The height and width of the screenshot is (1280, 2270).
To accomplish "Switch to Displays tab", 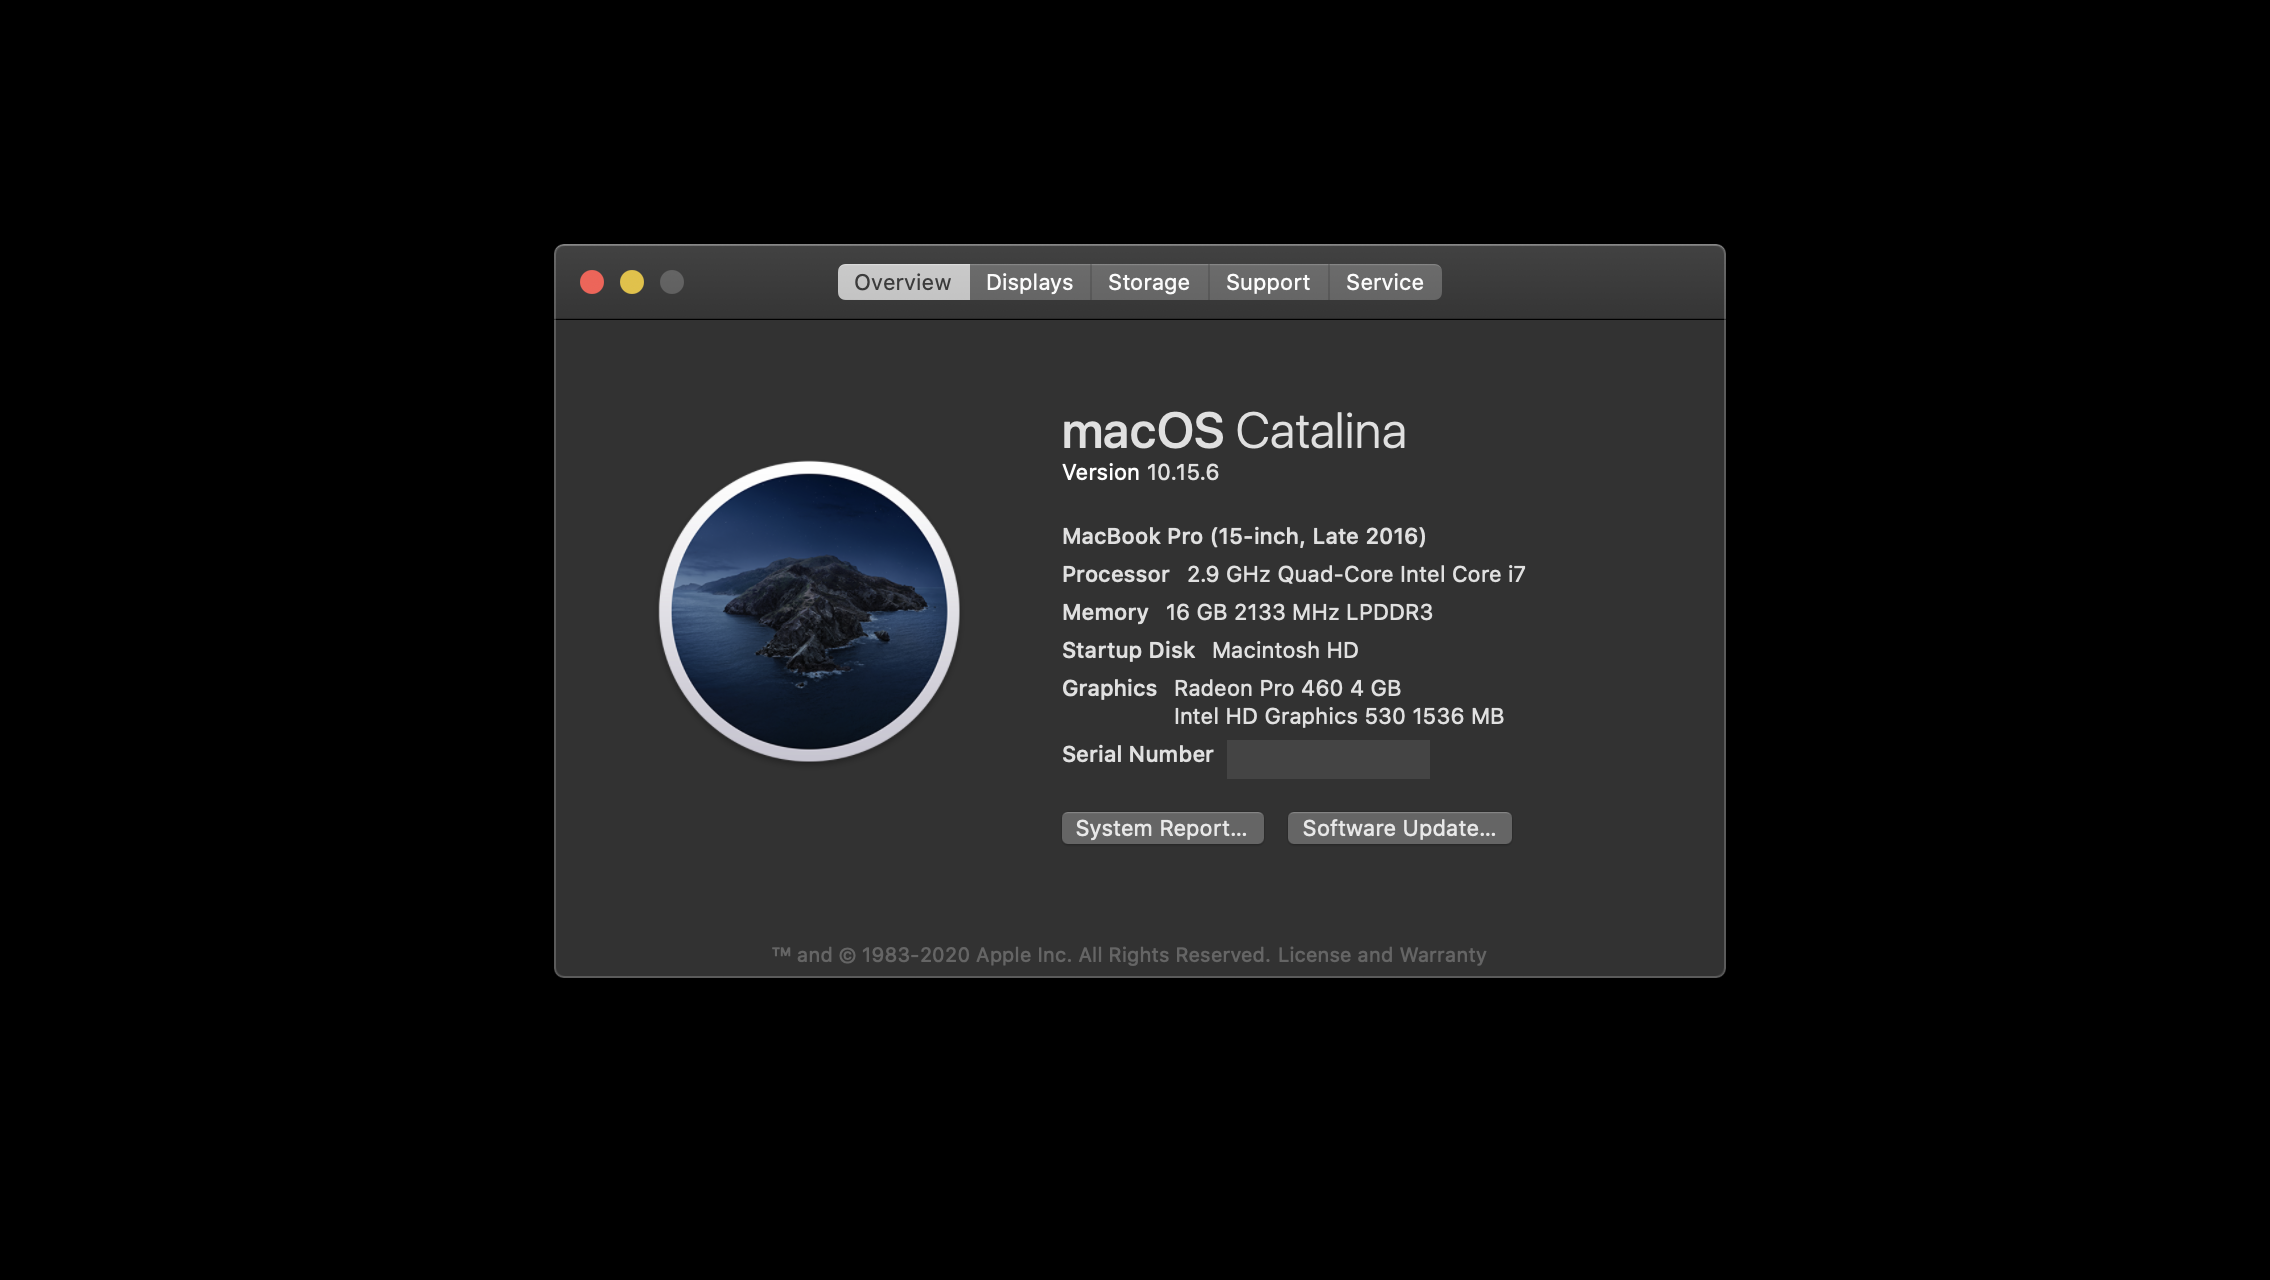I will pyautogui.click(x=1029, y=281).
